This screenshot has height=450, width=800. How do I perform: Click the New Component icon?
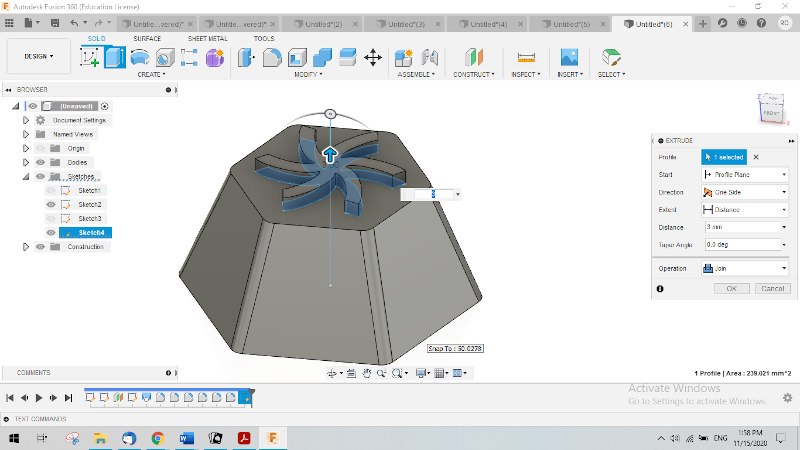[404, 58]
